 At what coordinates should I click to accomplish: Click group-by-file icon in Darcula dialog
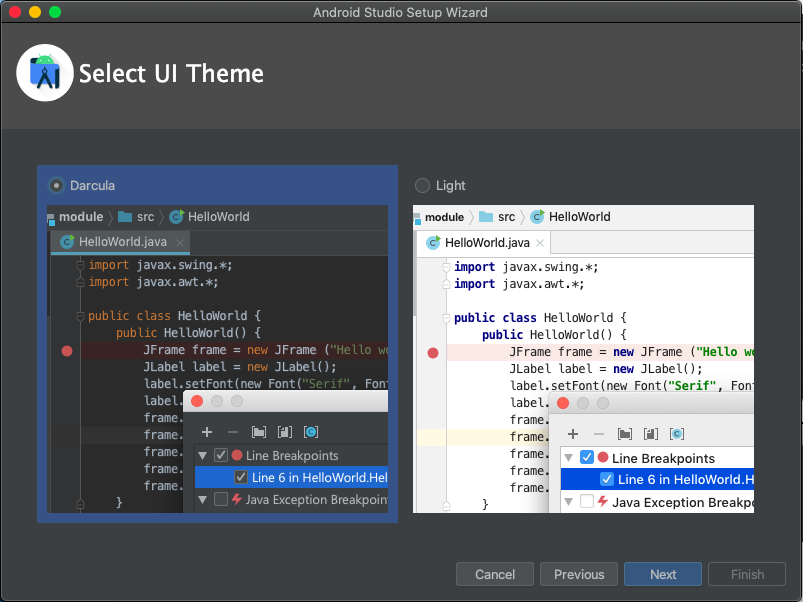[285, 432]
